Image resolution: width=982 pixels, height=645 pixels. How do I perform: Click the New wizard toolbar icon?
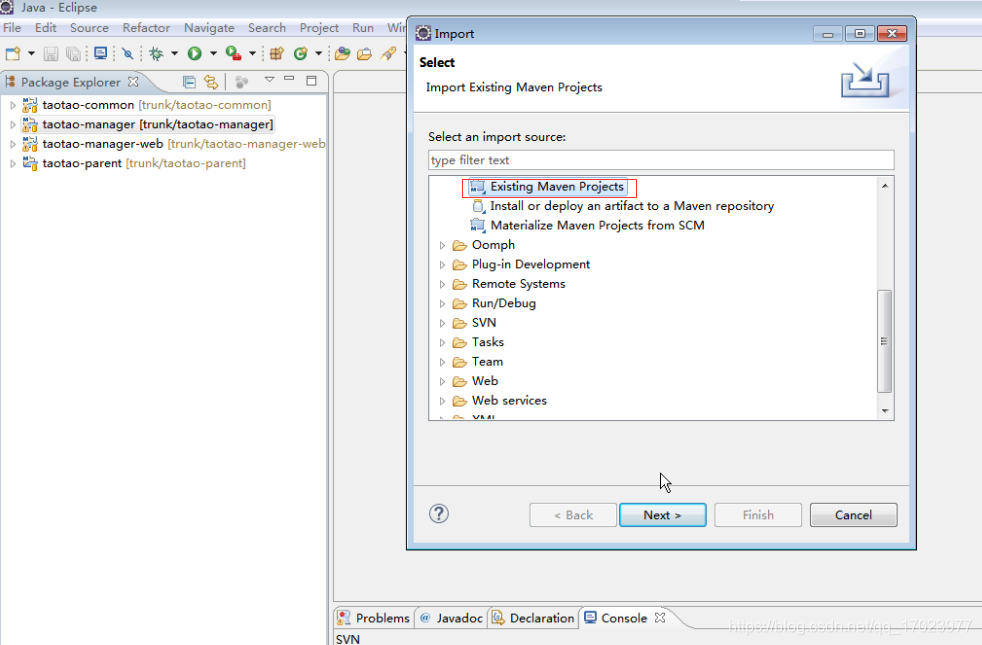(13, 54)
